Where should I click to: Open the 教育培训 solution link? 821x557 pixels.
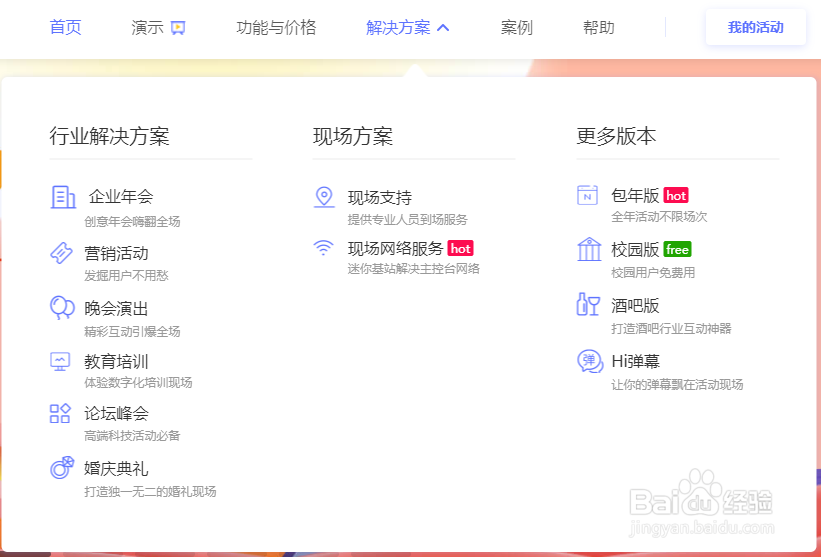(x=116, y=361)
